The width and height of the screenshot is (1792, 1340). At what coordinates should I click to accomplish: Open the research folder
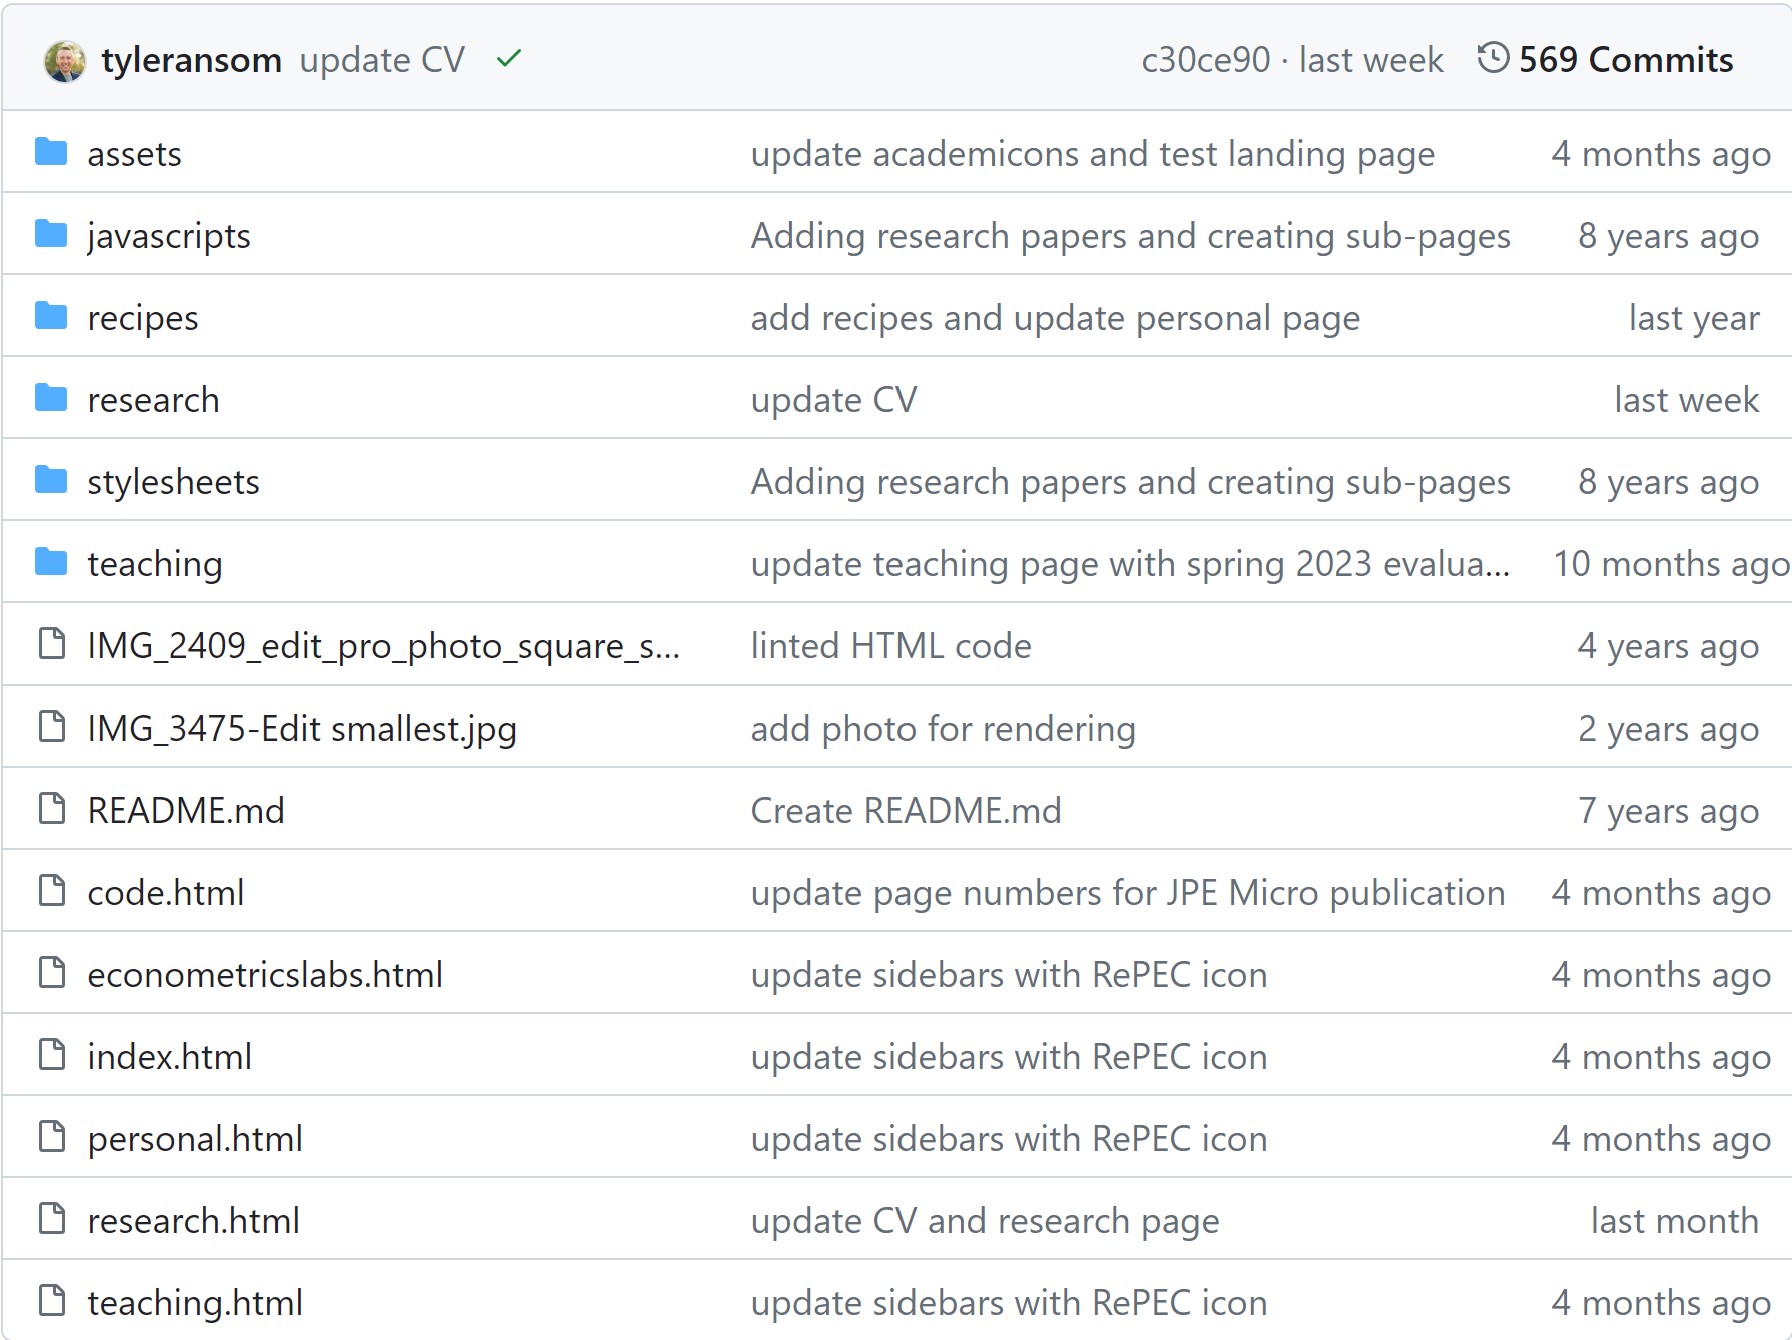[153, 400]
